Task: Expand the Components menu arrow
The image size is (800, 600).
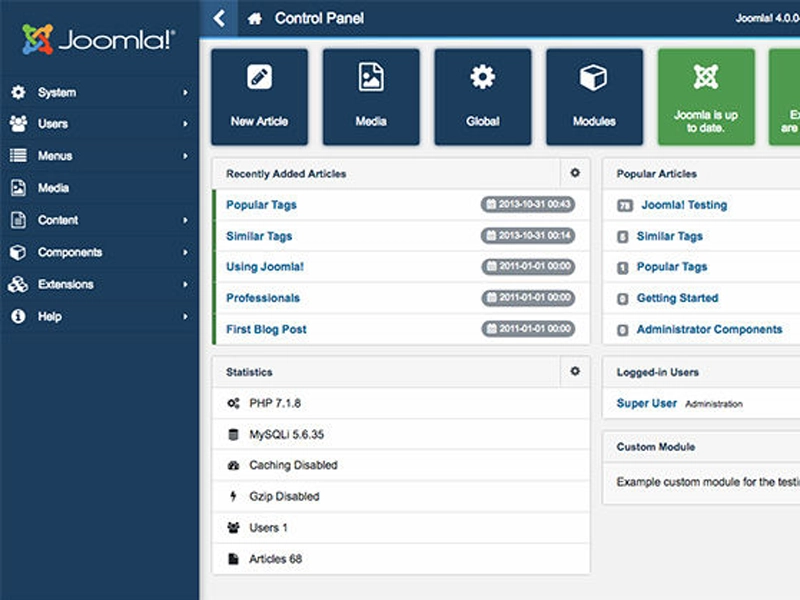Action: click(185, 252)
